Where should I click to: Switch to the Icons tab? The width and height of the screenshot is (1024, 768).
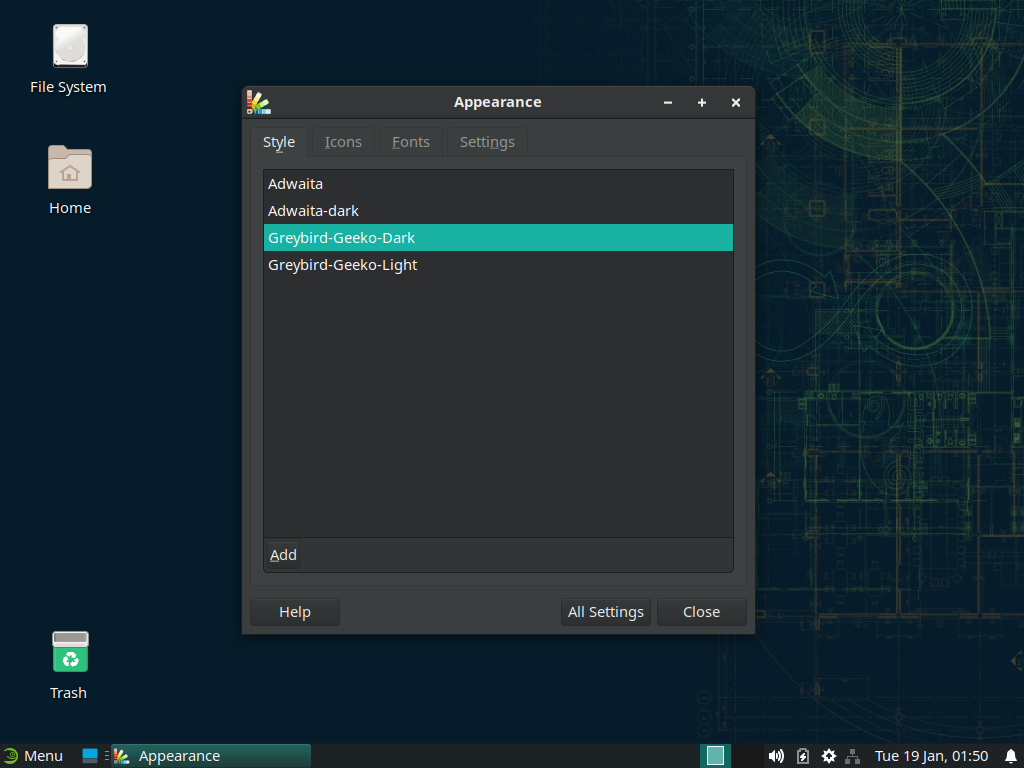pos(343,142)
